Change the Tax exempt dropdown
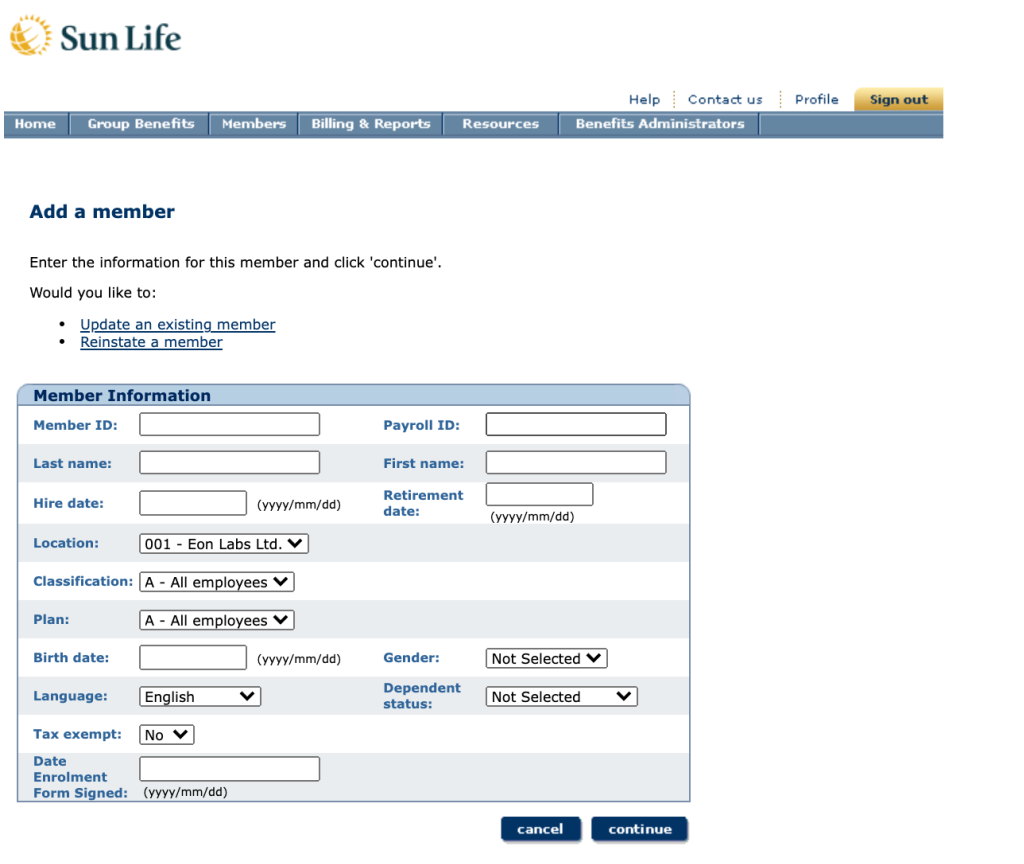Image resolution: width=1024 pixels, height=864 pixels. click(x=166, y=734)
